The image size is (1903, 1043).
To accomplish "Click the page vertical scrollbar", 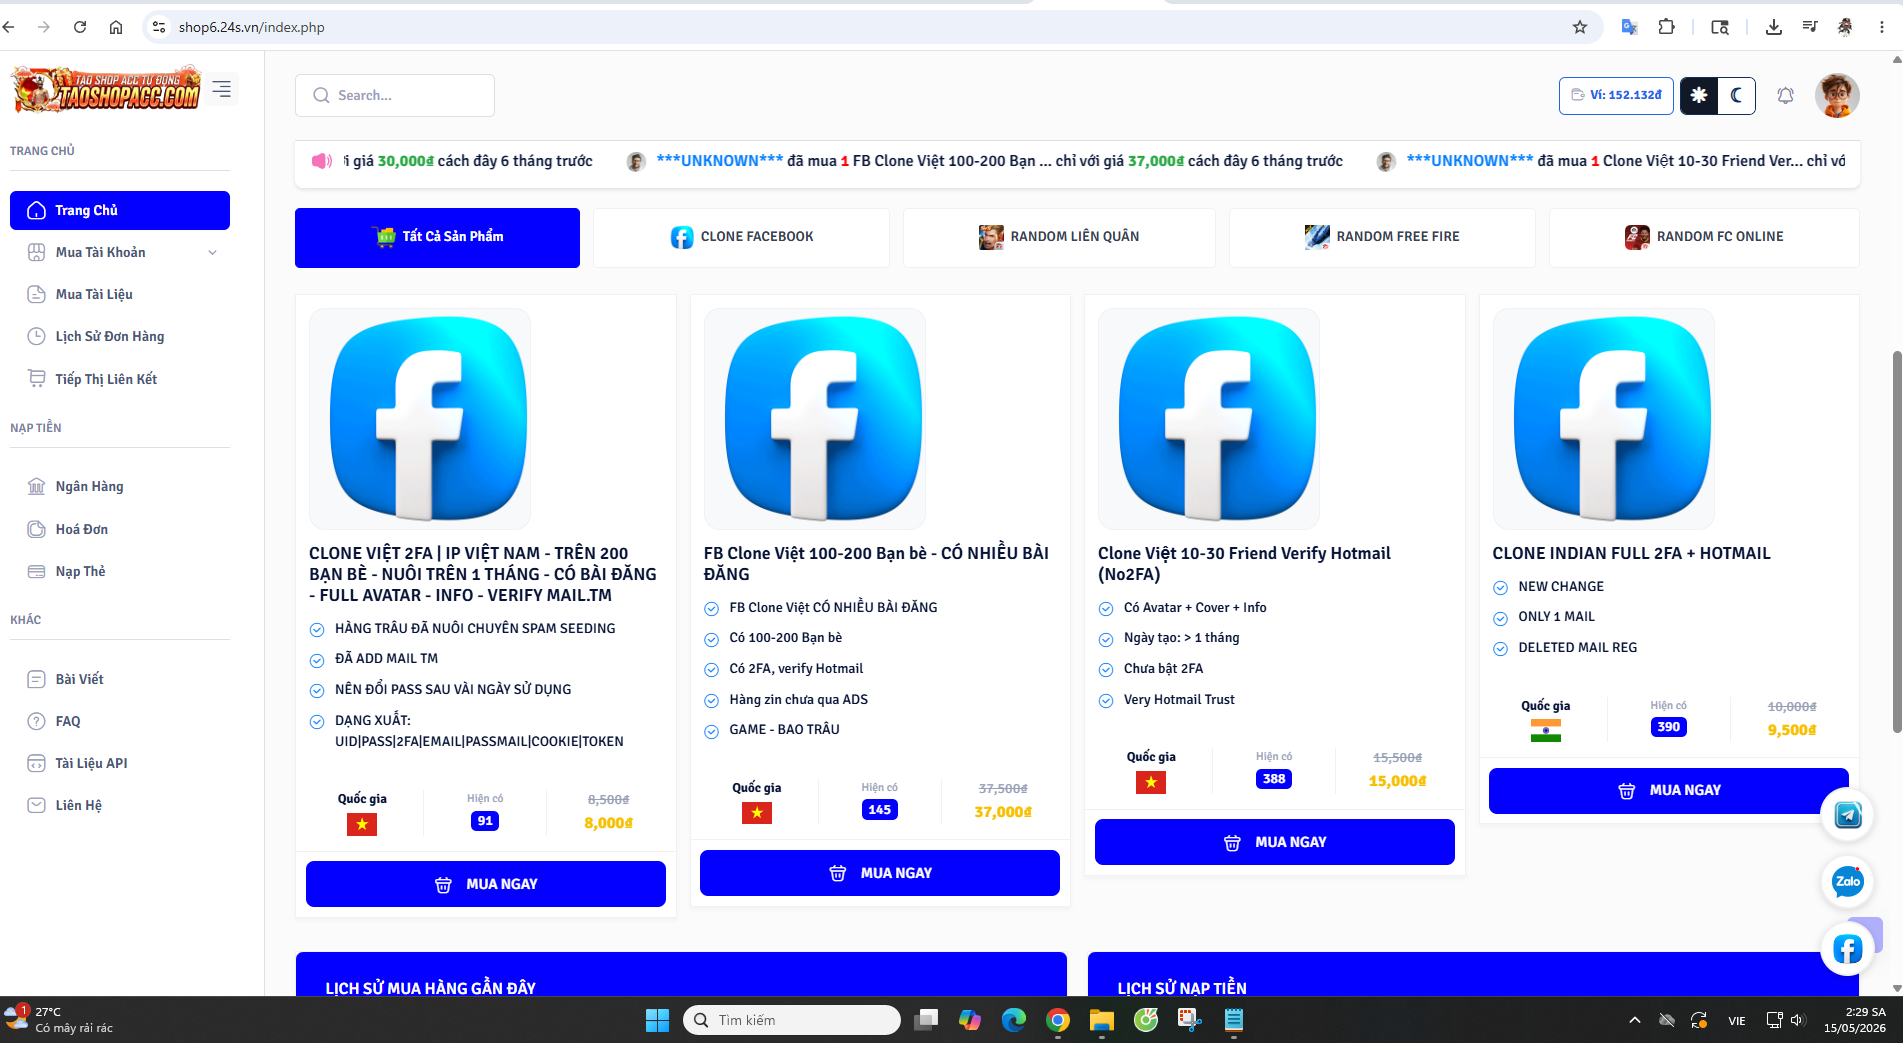I will click(x=1896, y=541).
